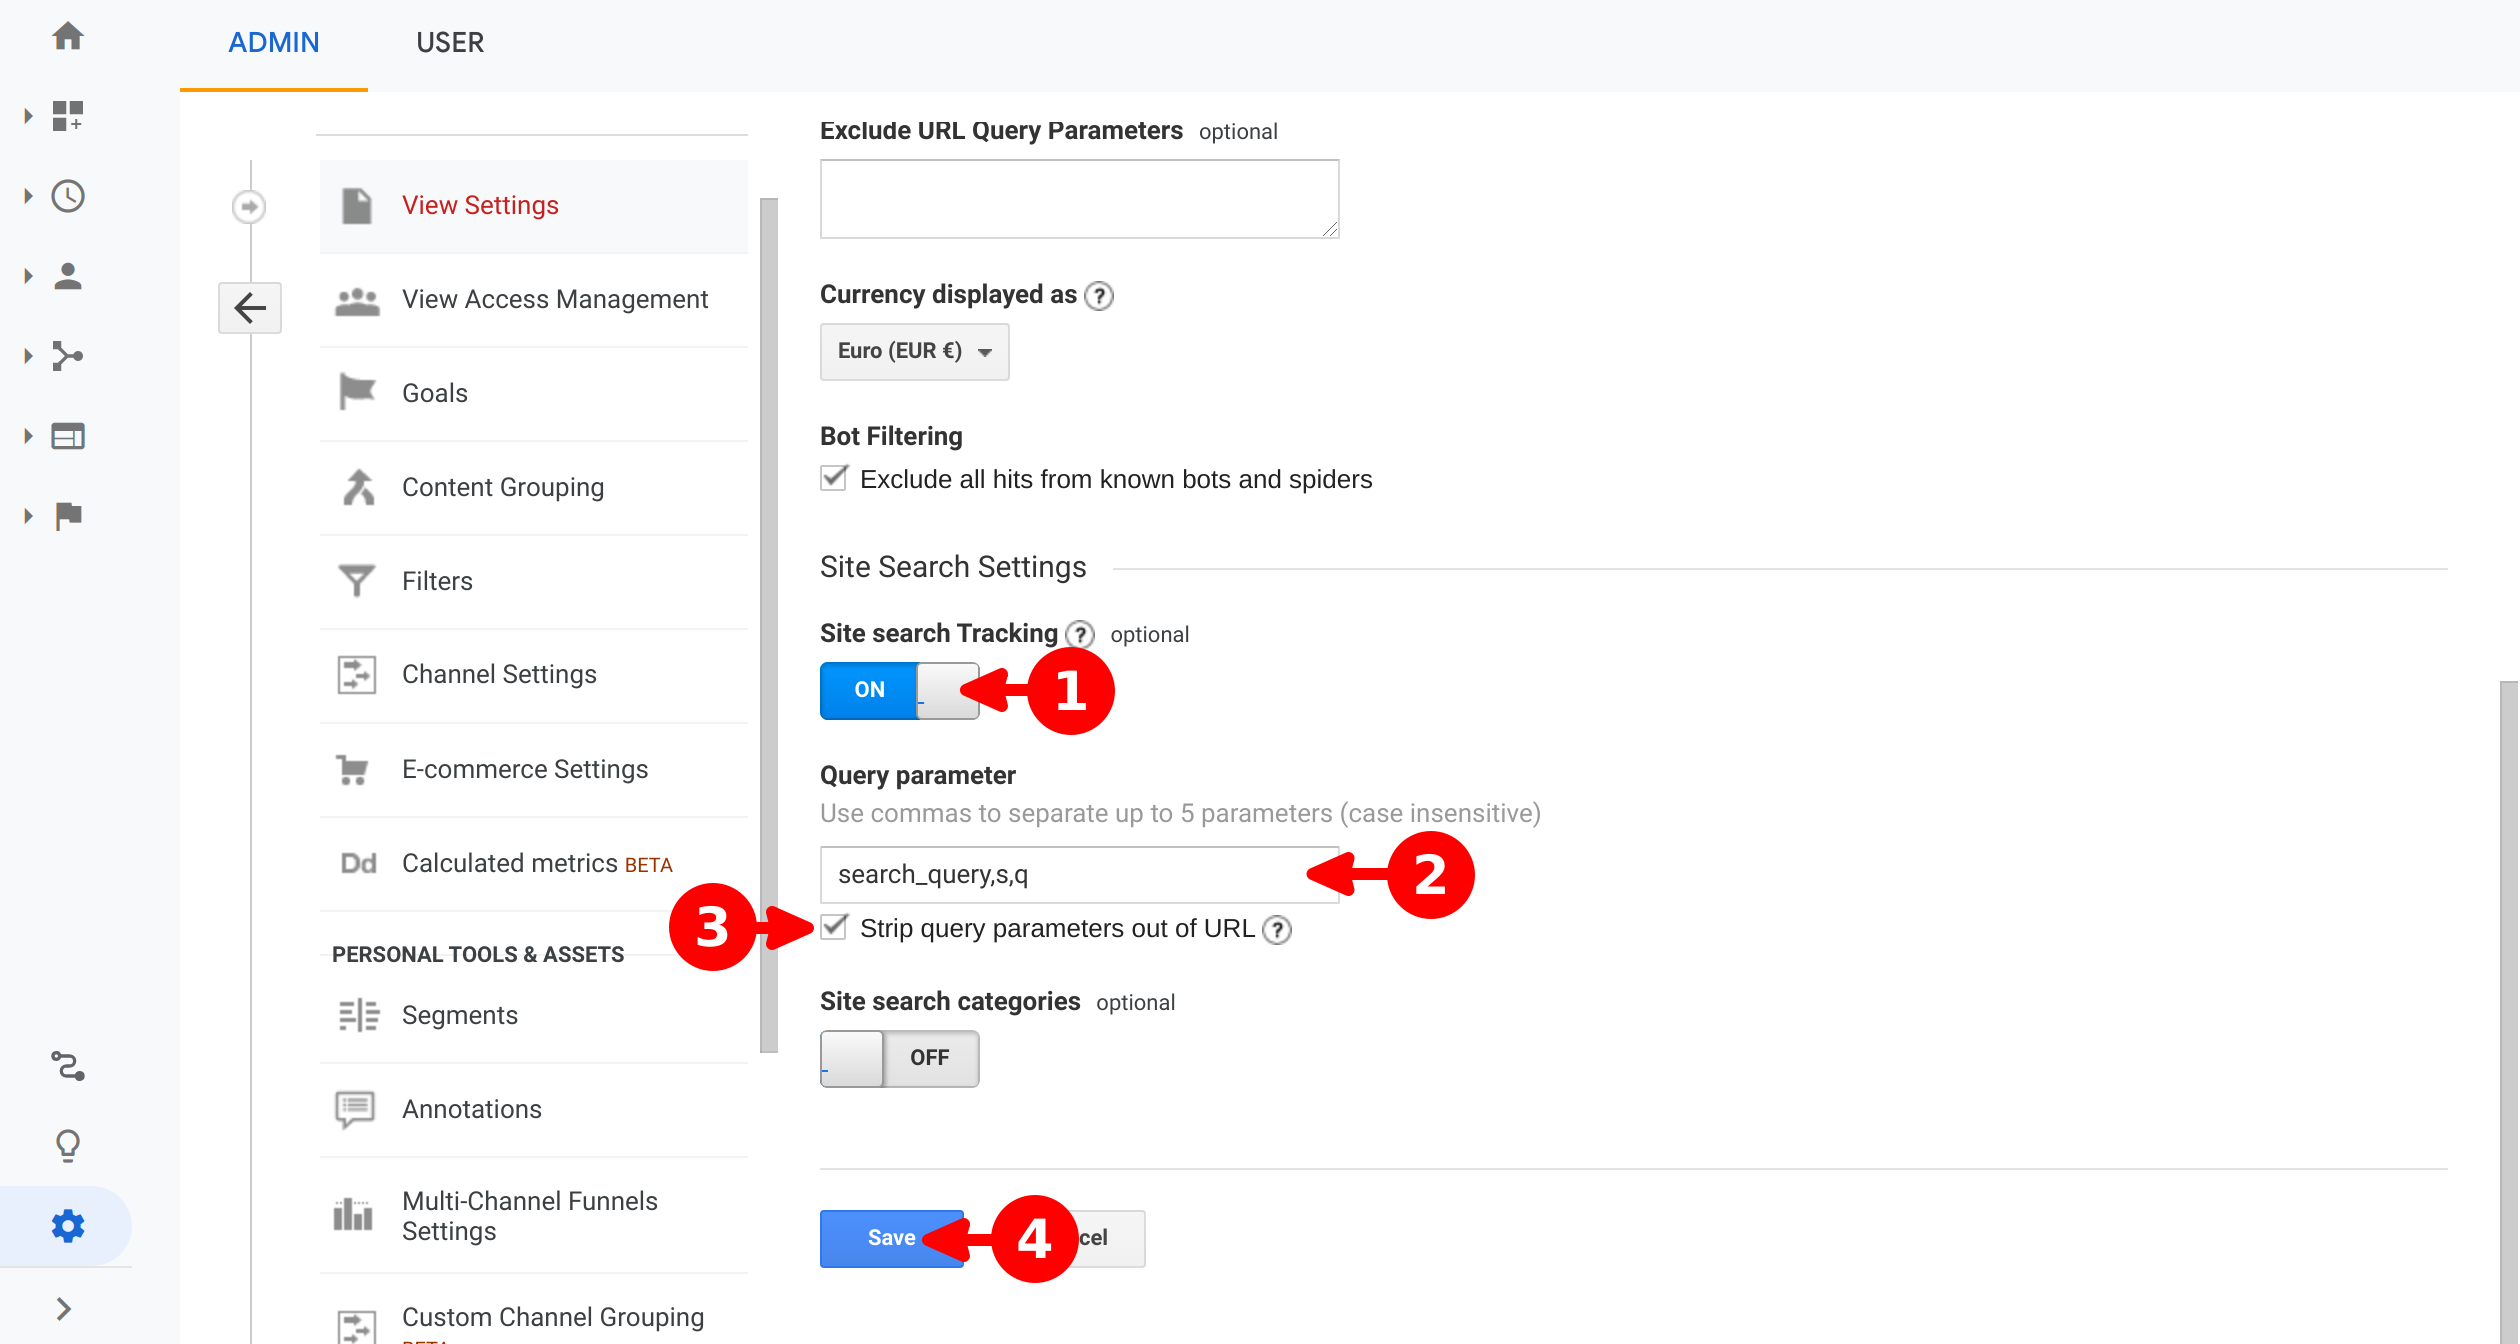Open the Audience person icon
Viewport: 2520px width, 1344px height.
(68, 276)
